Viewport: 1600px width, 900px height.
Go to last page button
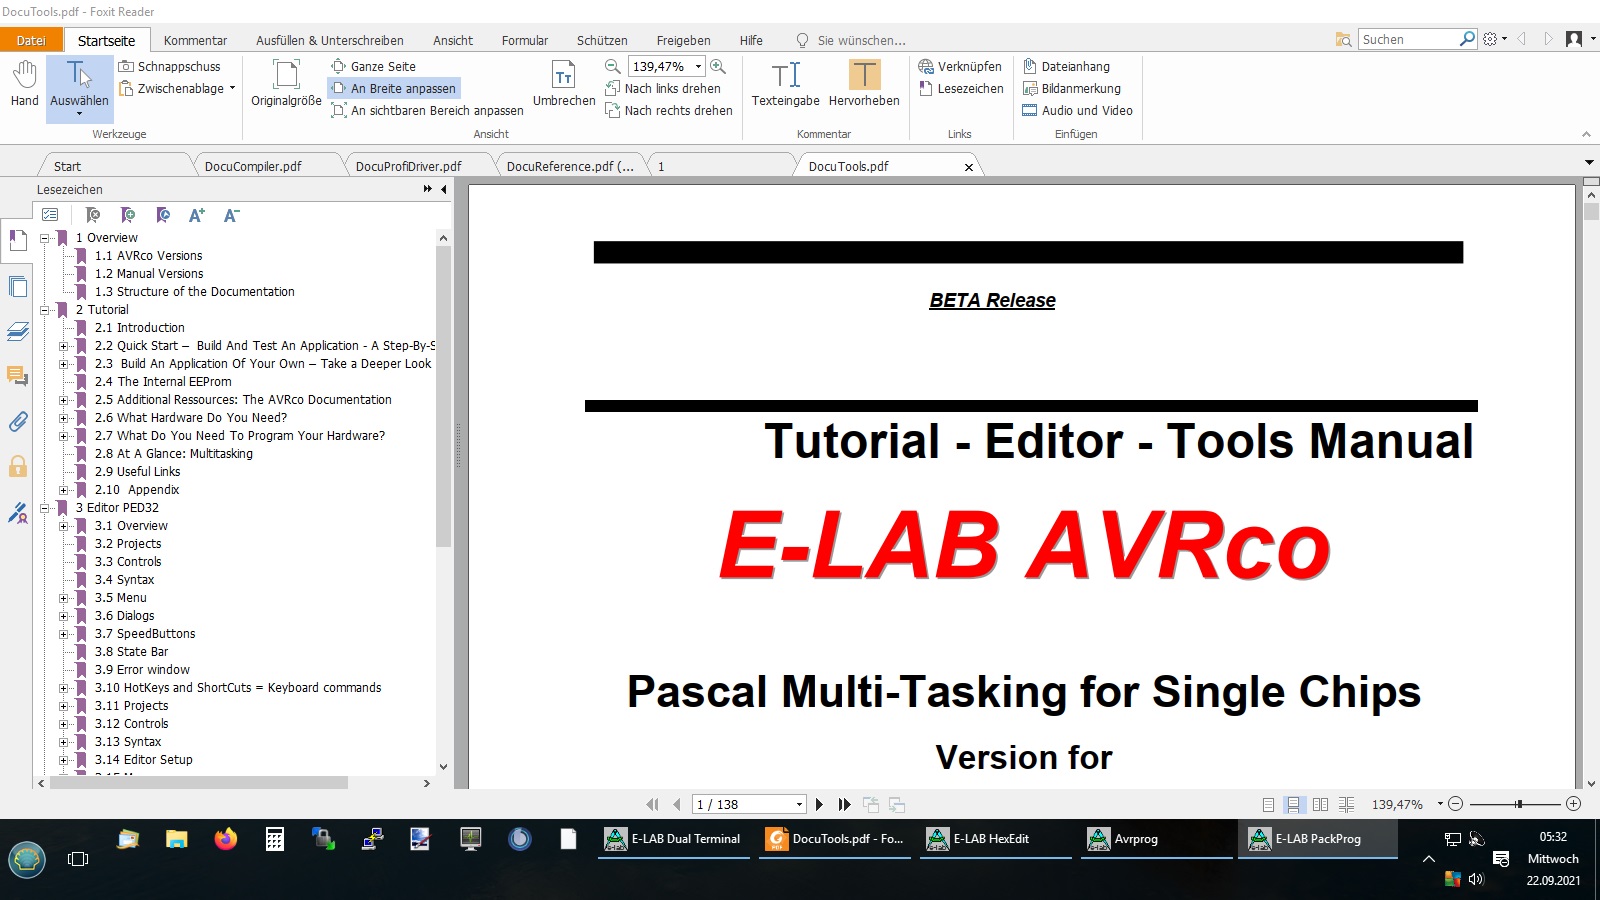pos(844,804)
